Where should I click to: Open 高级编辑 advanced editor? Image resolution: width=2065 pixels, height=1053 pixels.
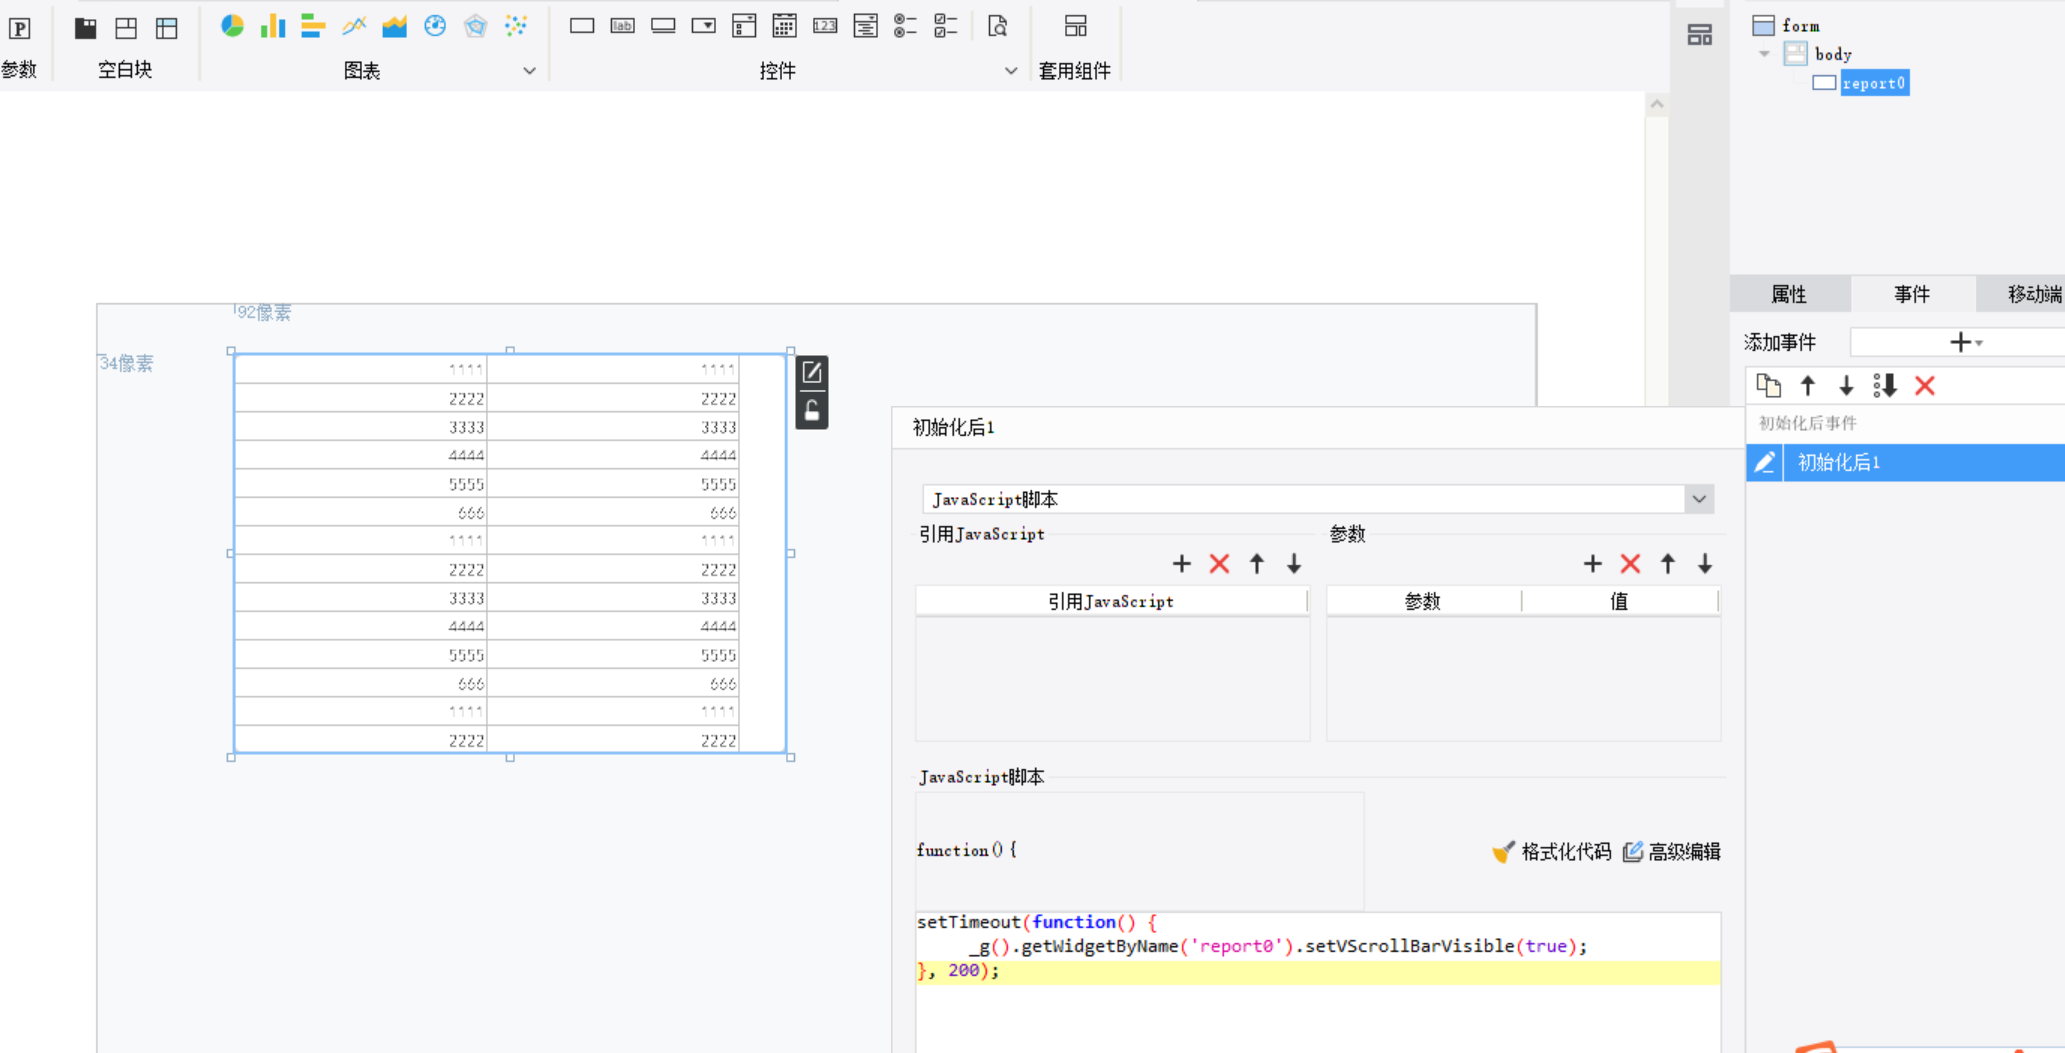(x=1672, y=852)
